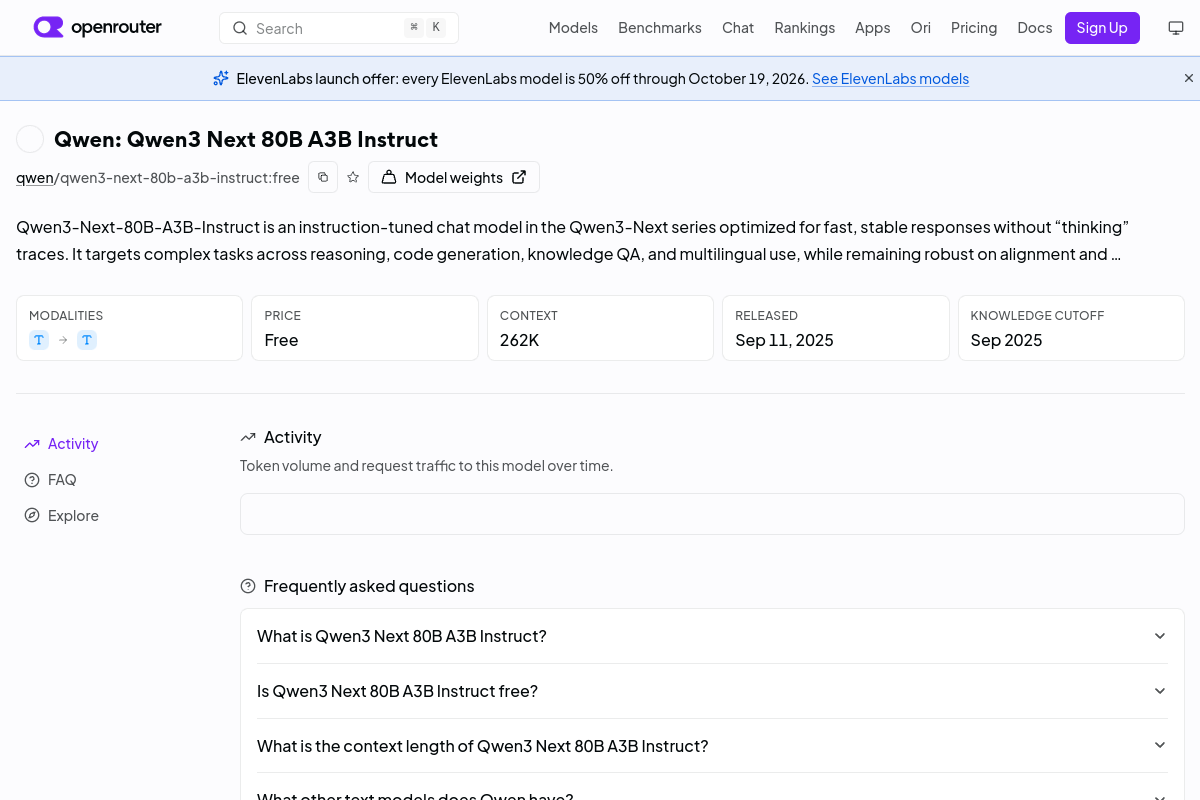Dismiss the ElevenLabs offer banner

coord(1189,78)
